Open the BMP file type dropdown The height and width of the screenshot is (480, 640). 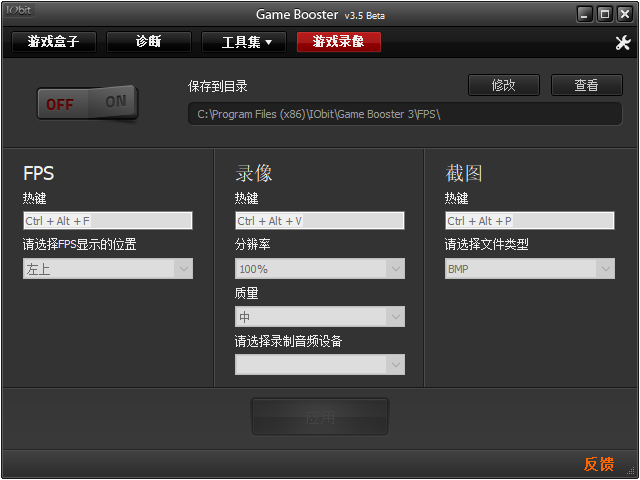point(530,269)
